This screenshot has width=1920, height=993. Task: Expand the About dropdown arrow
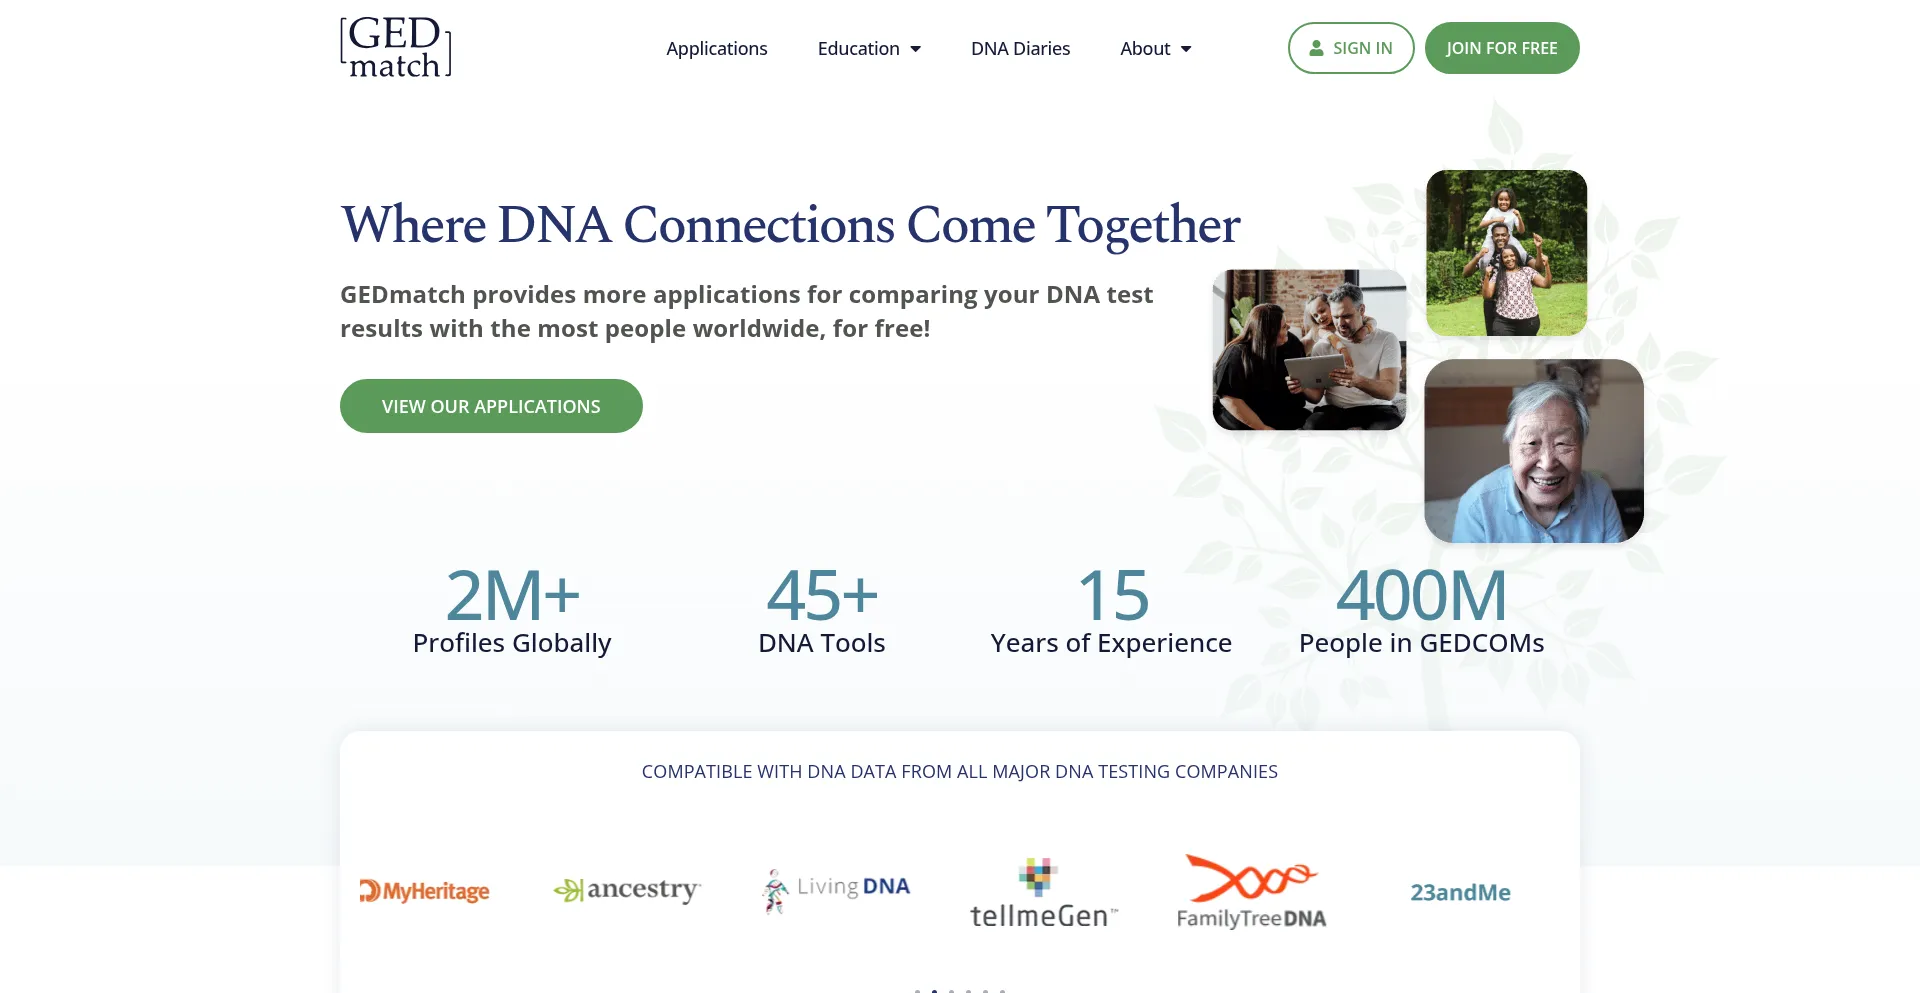coord(1186,49)
